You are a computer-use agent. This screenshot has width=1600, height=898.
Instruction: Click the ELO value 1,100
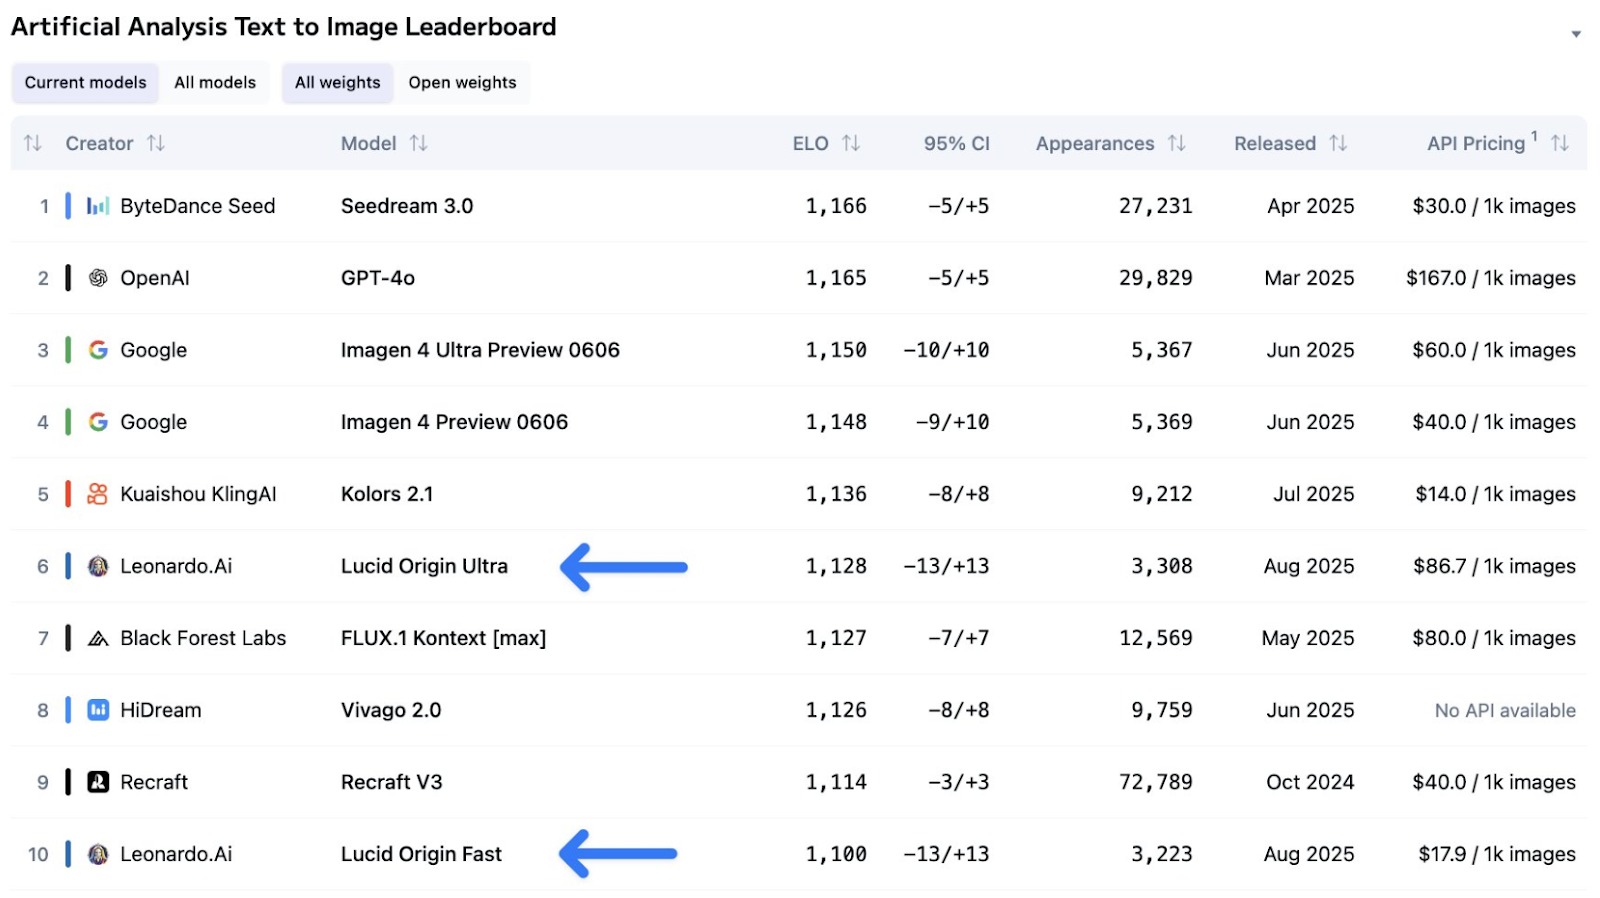836,854
